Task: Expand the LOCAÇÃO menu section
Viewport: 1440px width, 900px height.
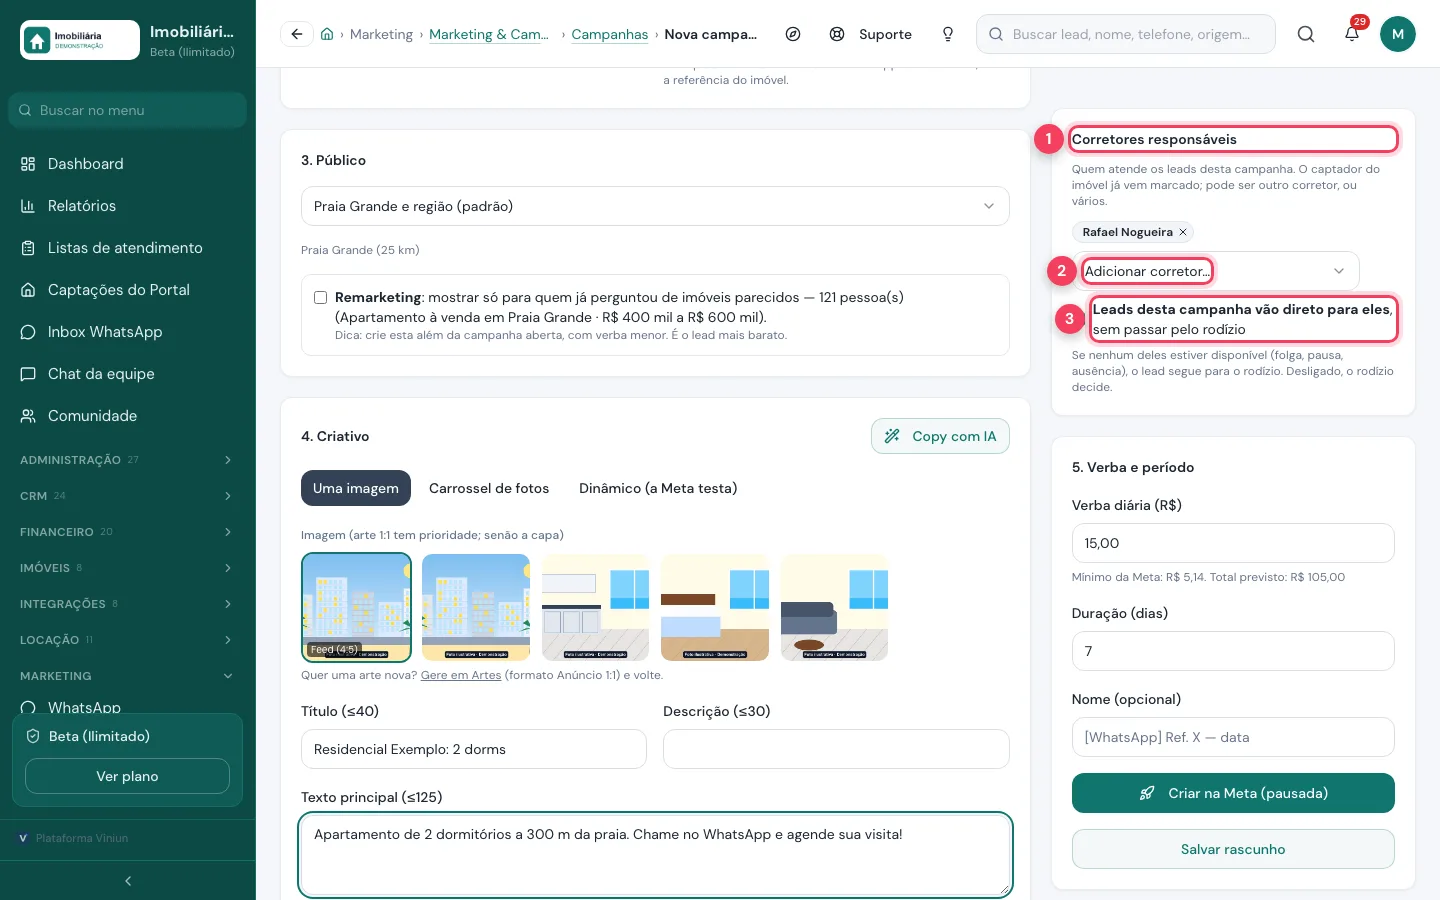Action: [x=128, y=640]
